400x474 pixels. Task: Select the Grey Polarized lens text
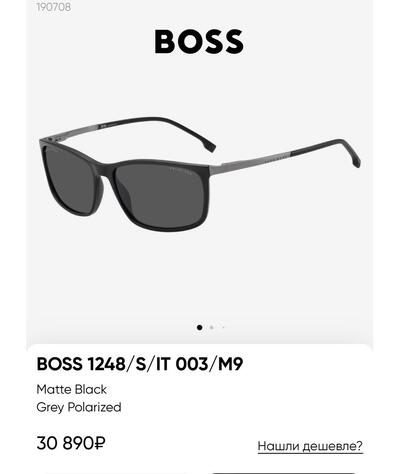pos(79,407)
